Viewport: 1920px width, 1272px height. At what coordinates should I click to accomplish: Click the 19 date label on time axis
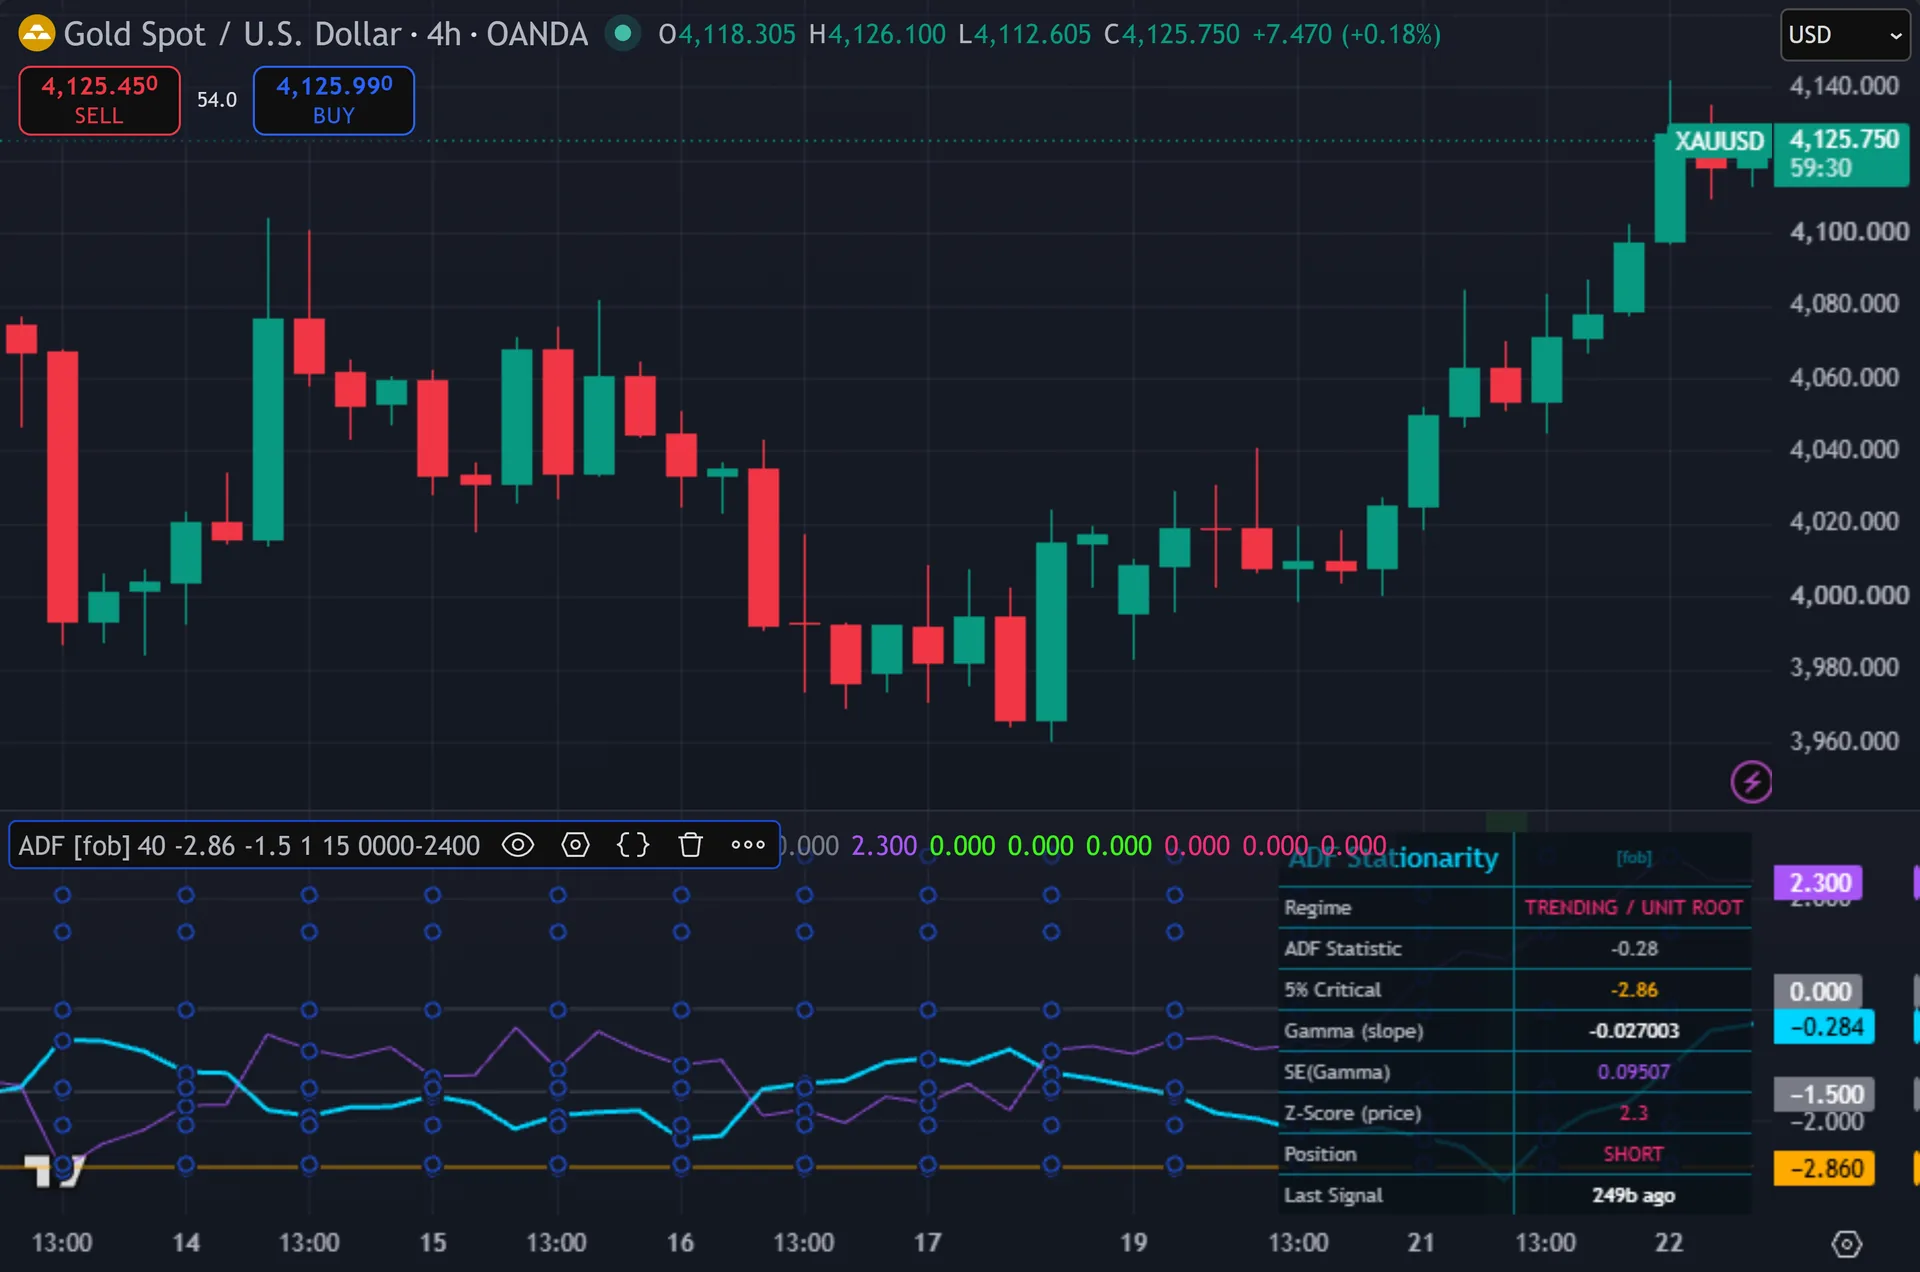1133,1243
